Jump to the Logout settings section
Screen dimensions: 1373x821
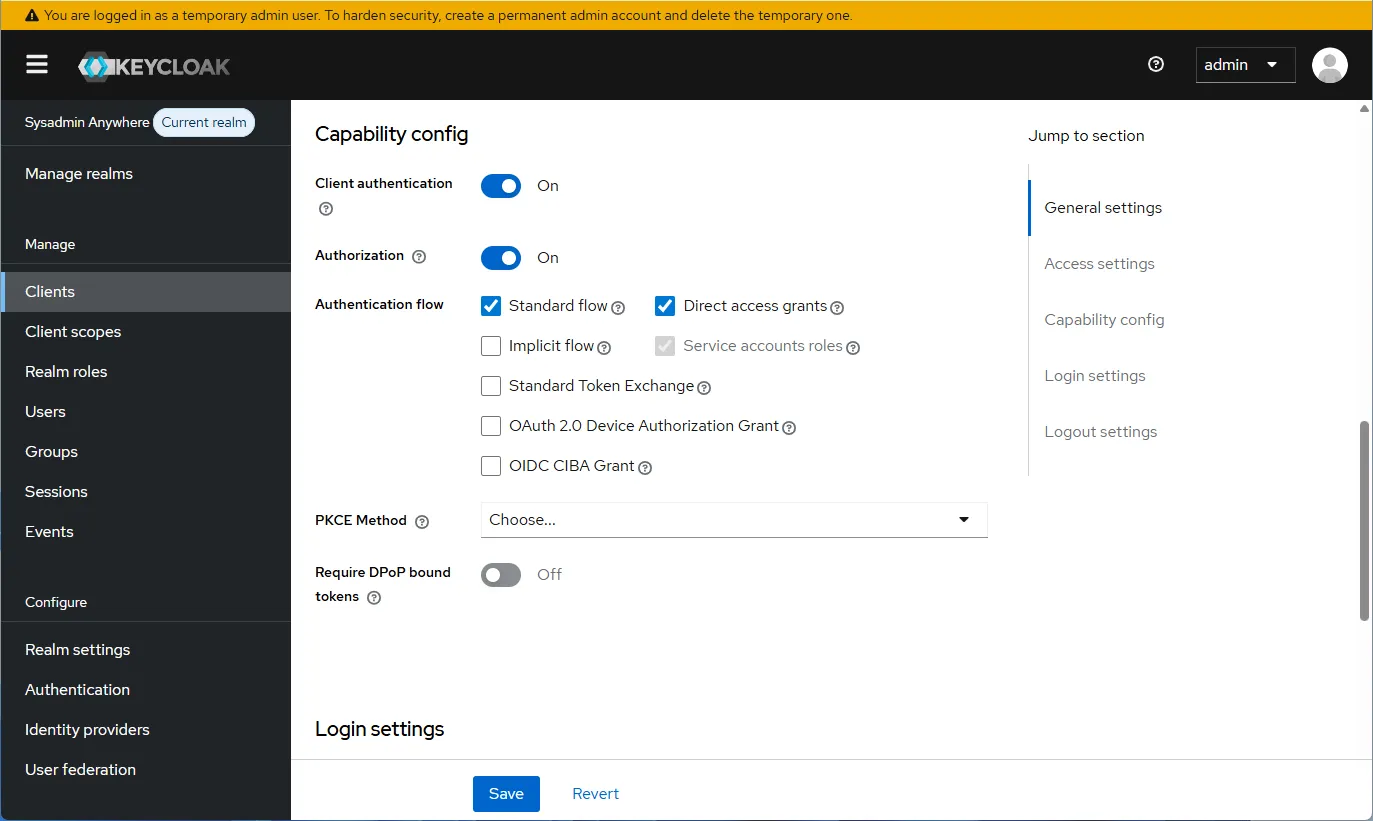[x=1100, y=431]
